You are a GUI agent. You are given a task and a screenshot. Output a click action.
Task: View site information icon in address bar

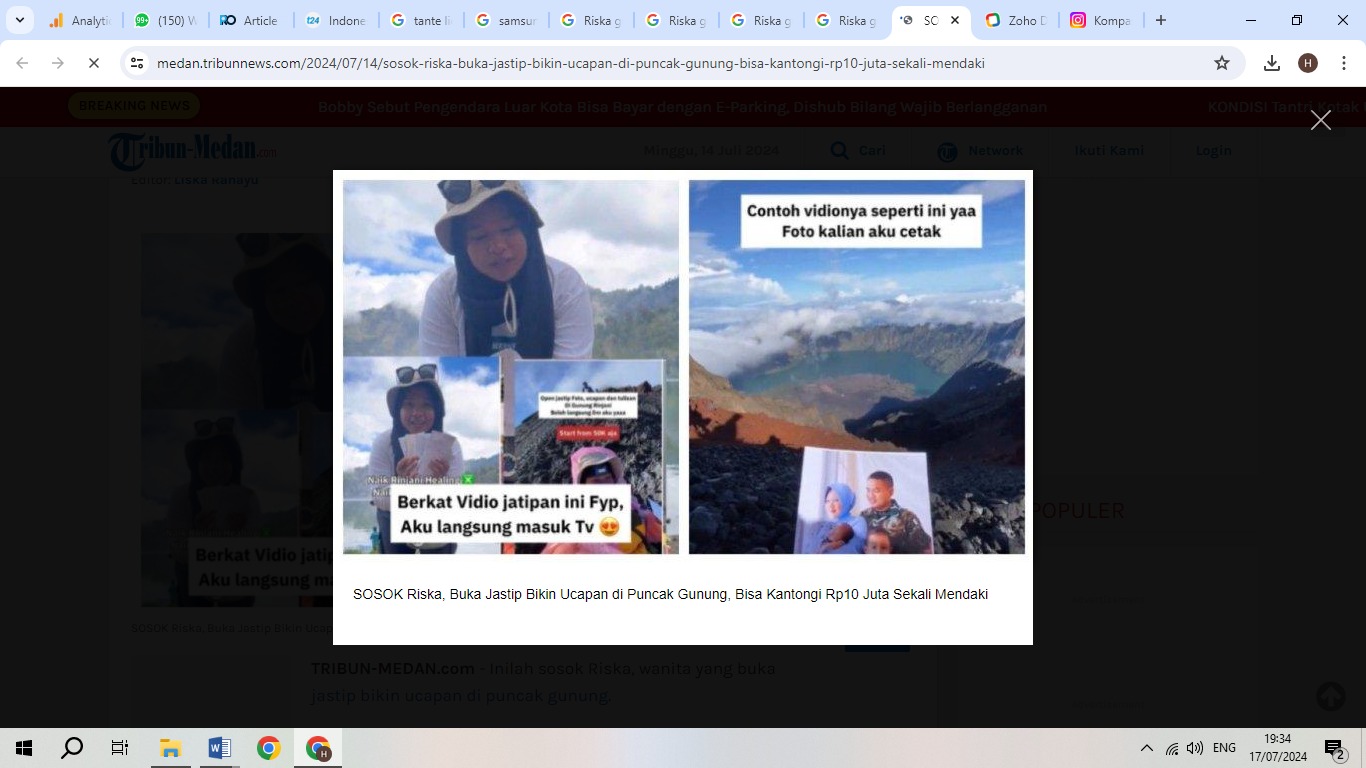coord(138,63)
